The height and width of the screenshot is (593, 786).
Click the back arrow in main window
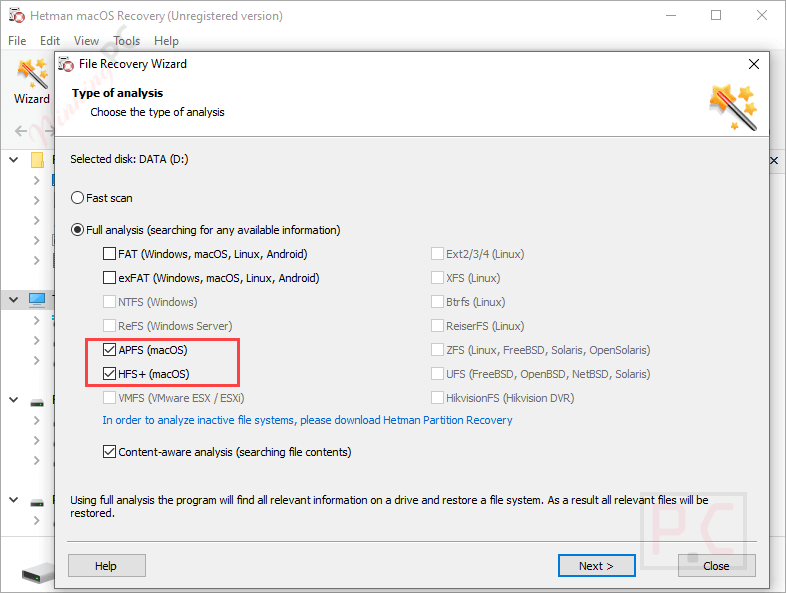point(21,131)
